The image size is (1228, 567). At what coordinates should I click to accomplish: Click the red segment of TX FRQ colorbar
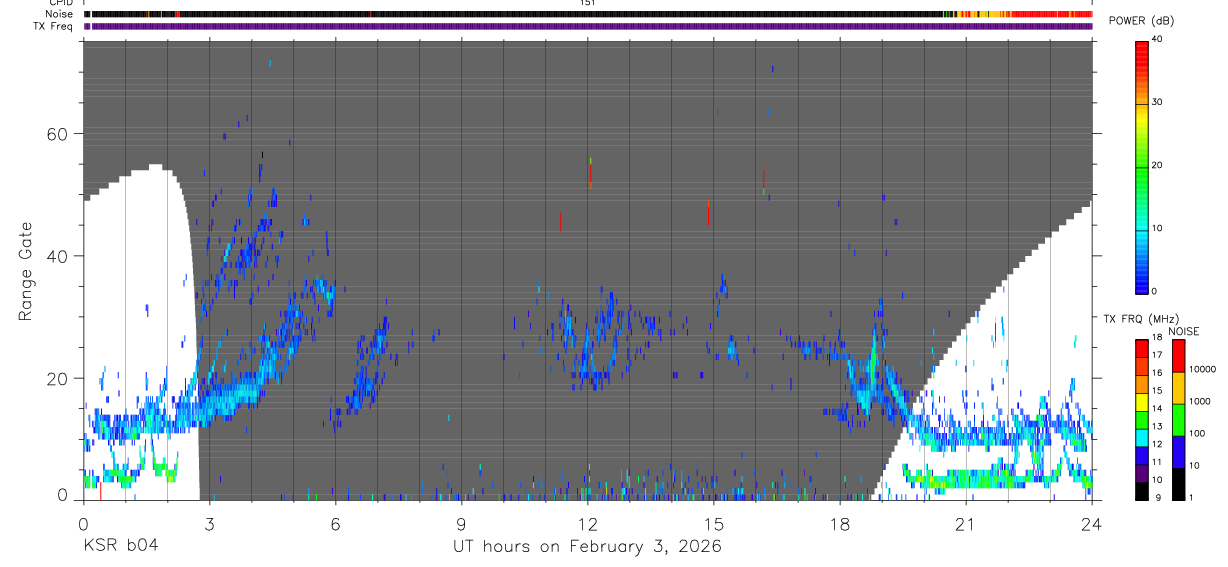tap(1142, 346)
